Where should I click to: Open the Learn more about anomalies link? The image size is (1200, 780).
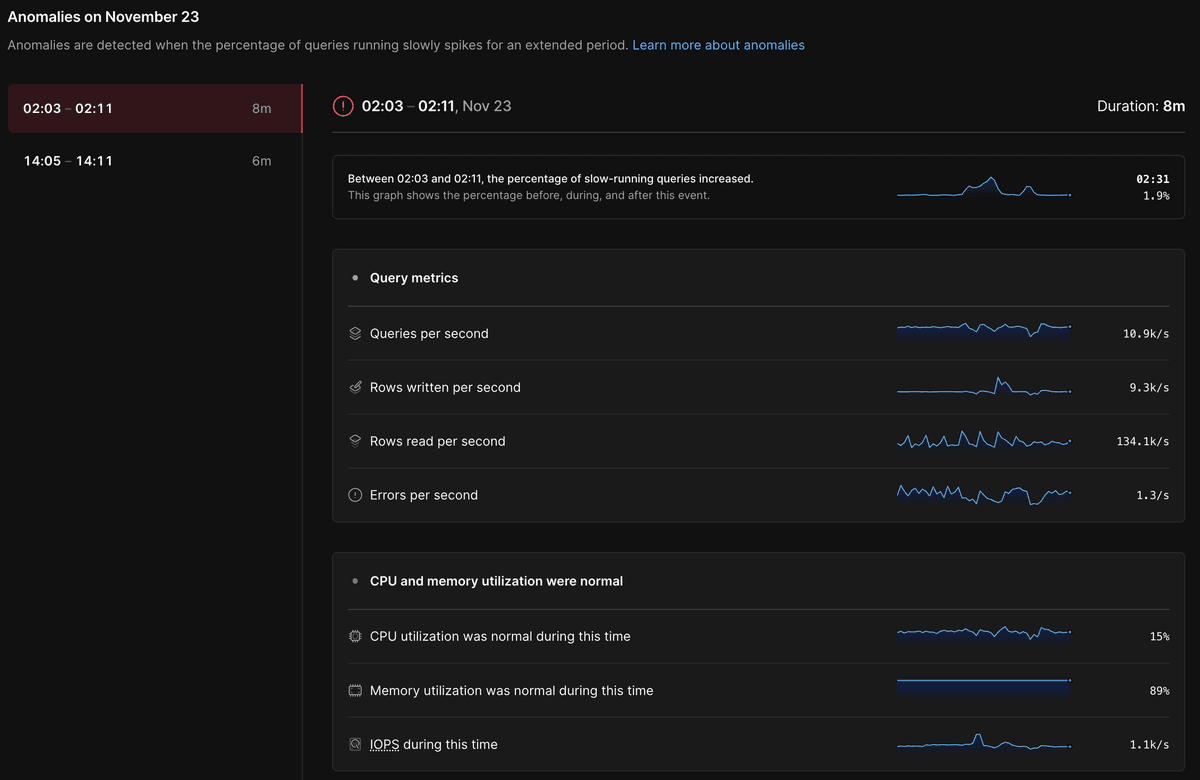tap(718, 44)
